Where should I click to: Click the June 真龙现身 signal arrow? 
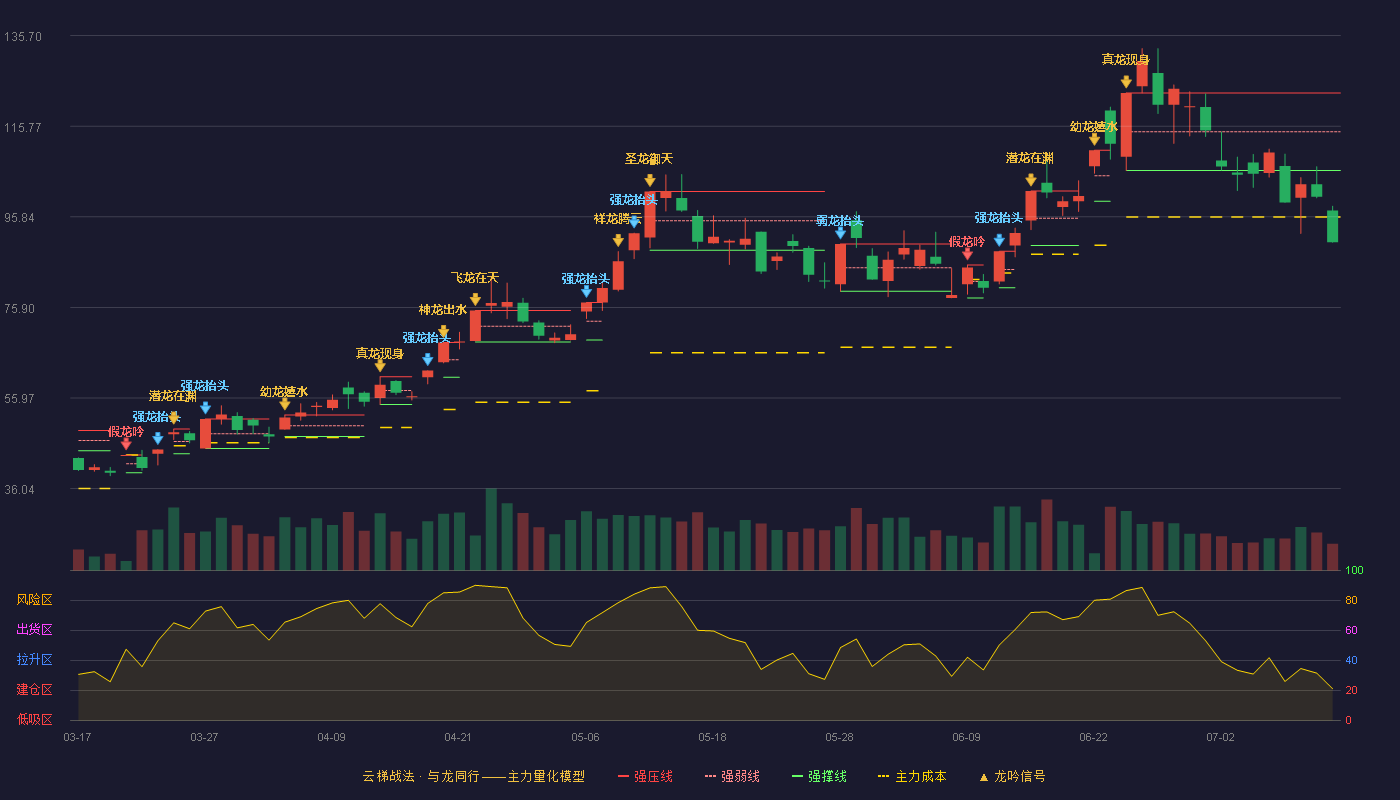[1126, 82]
